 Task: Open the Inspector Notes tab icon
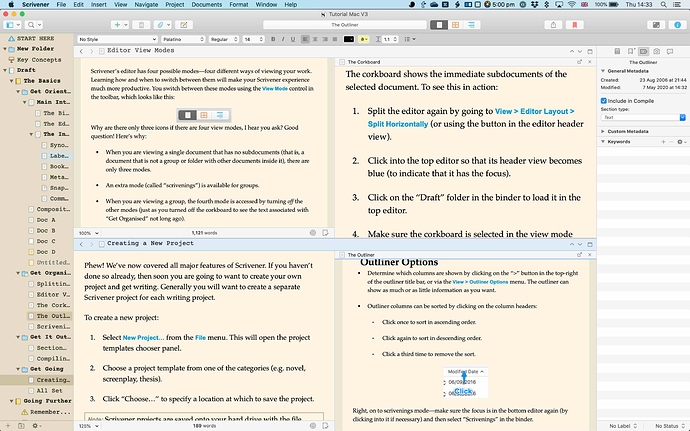click(x=617, y=52)
